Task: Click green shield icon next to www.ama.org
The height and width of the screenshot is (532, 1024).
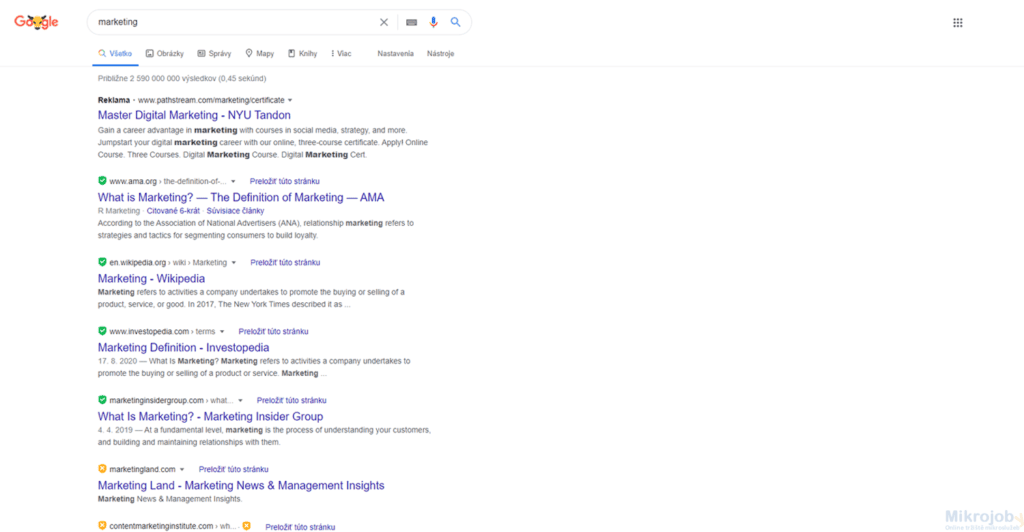Action: (x=102, y=181)
